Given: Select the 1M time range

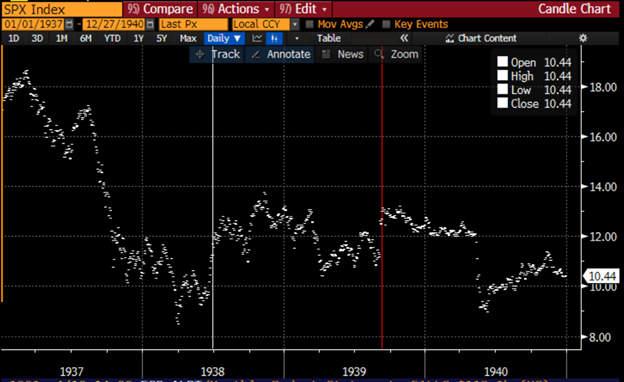Looking at the screenshot, I should click(x=61, y=38).
